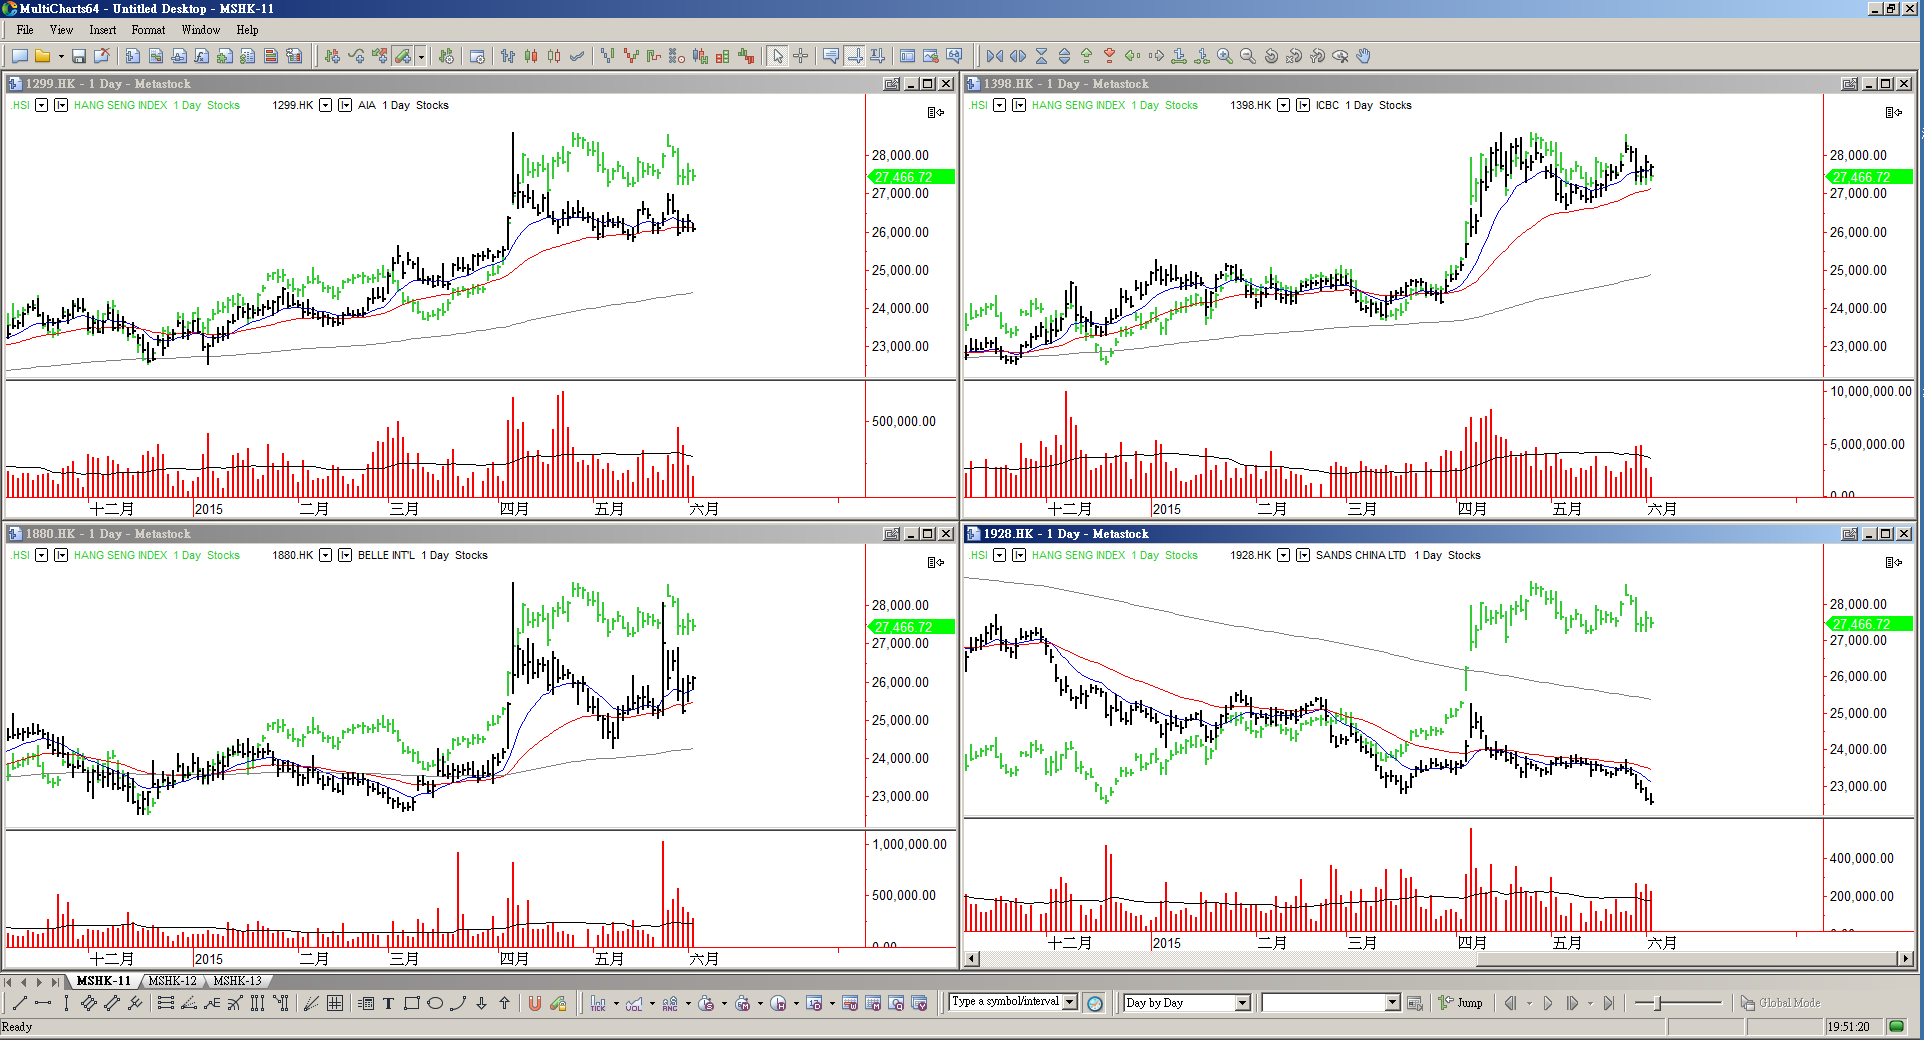Expand the symbol/interval combo box
This screenshot has height=1057, width=1924.
(1070, 1002)
